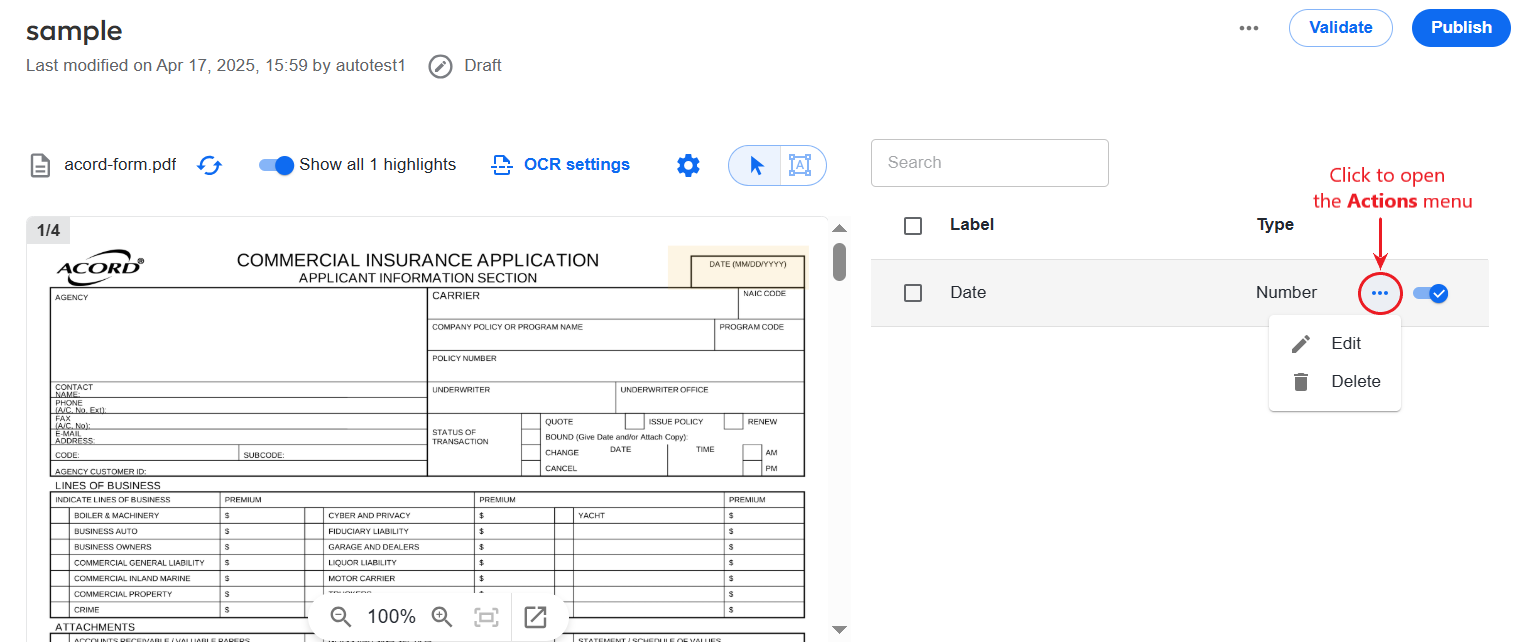Click the Label column header

[x=971, y=225]
